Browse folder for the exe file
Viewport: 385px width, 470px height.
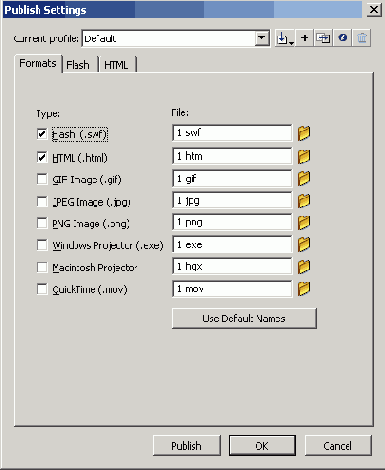304,244
